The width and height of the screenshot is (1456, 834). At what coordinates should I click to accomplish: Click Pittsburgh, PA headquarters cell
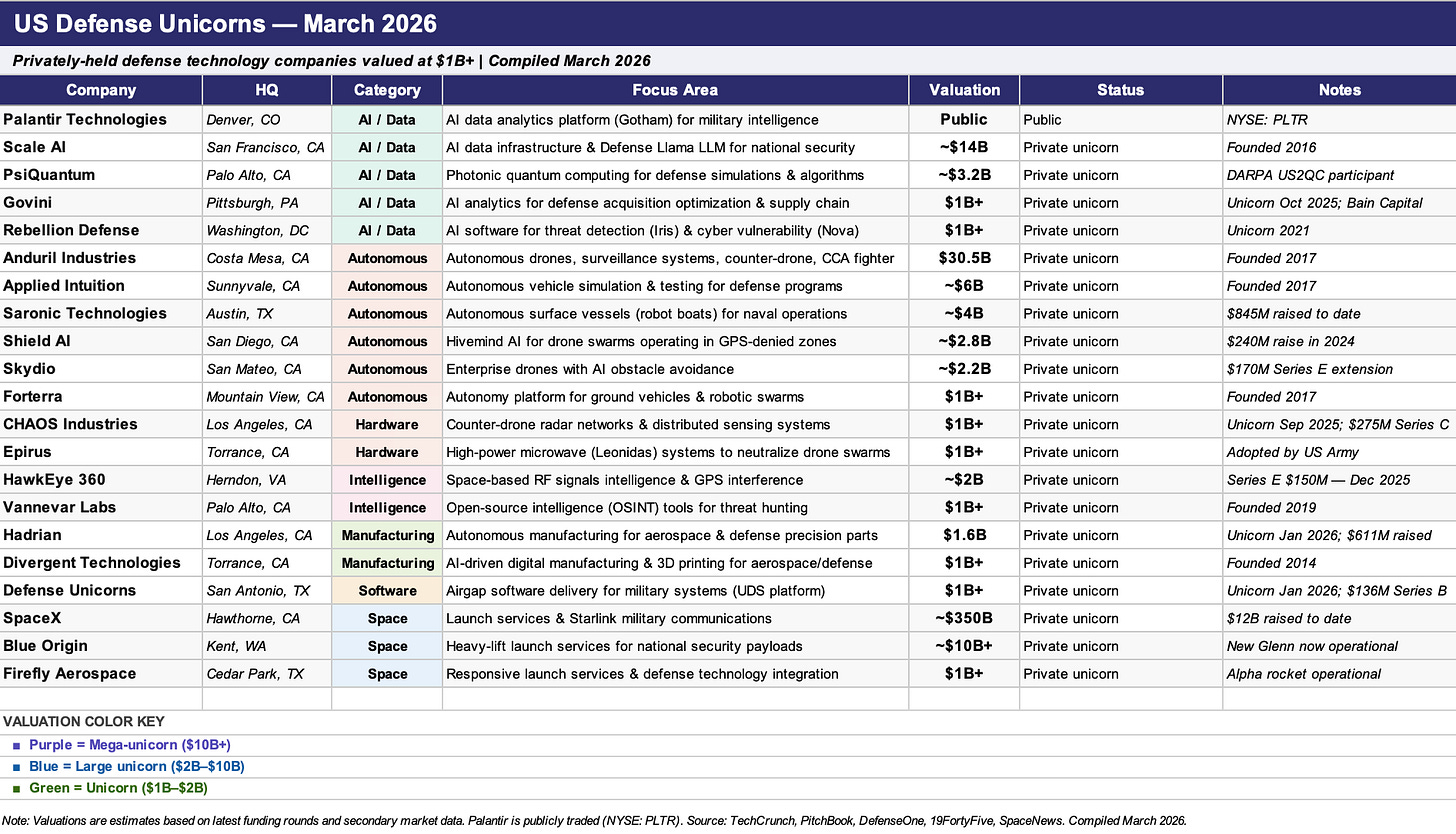pyautogui.click(x=267, y=203)
